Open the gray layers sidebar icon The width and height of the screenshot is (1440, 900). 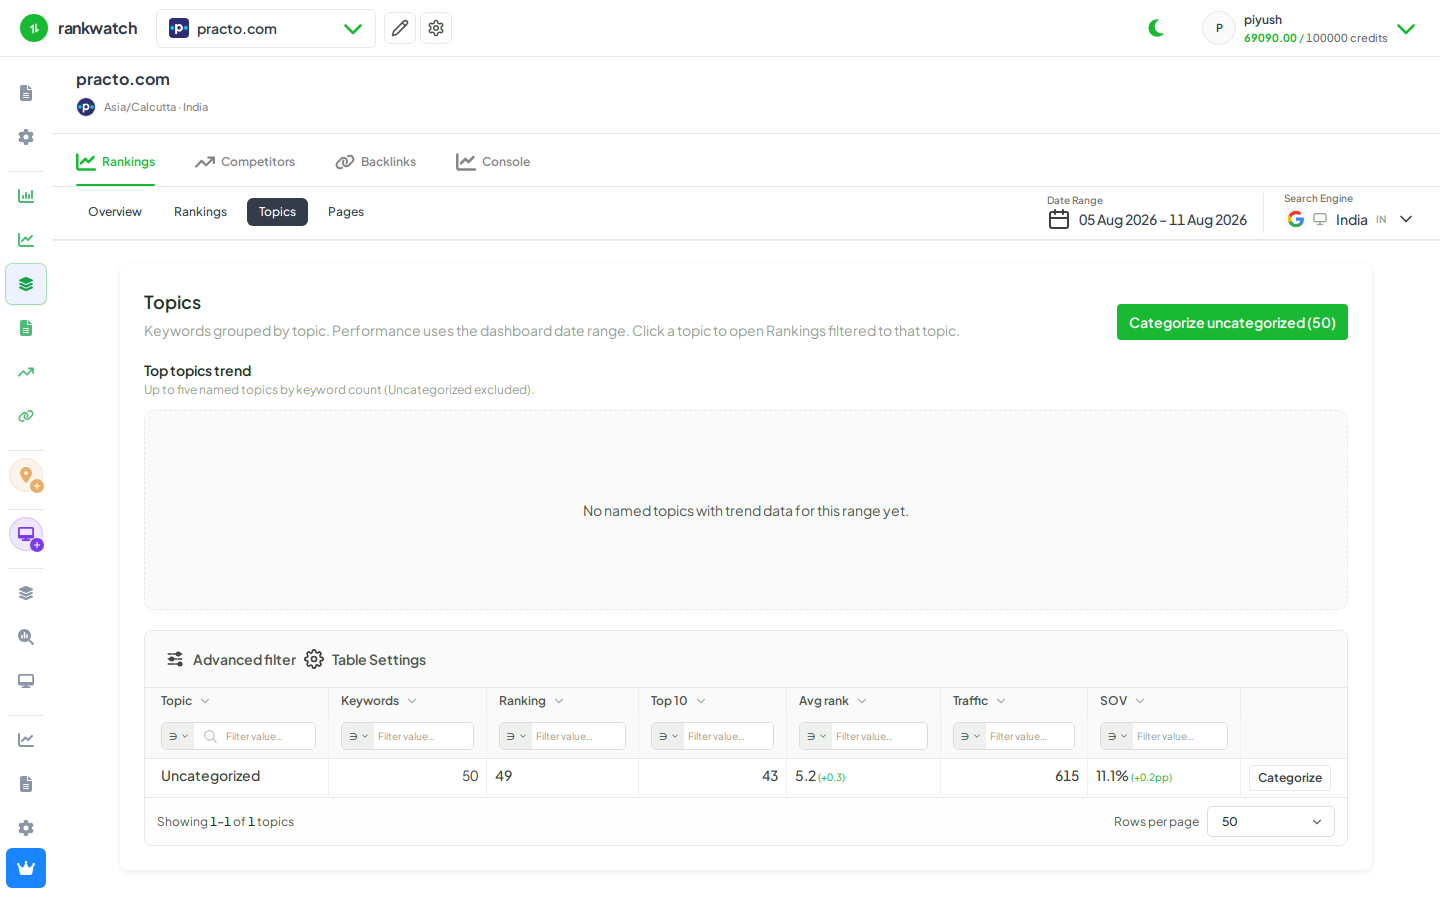[26, 593]
